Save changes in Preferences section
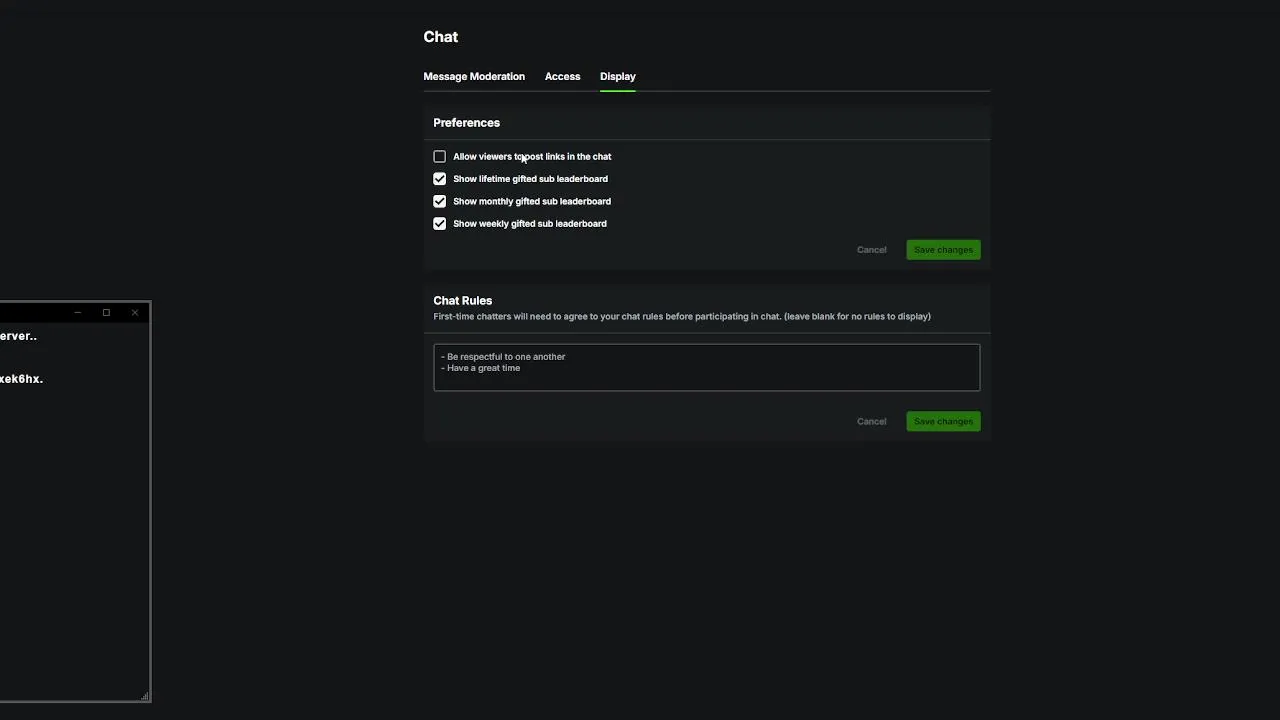 click(x=943, y=250)
